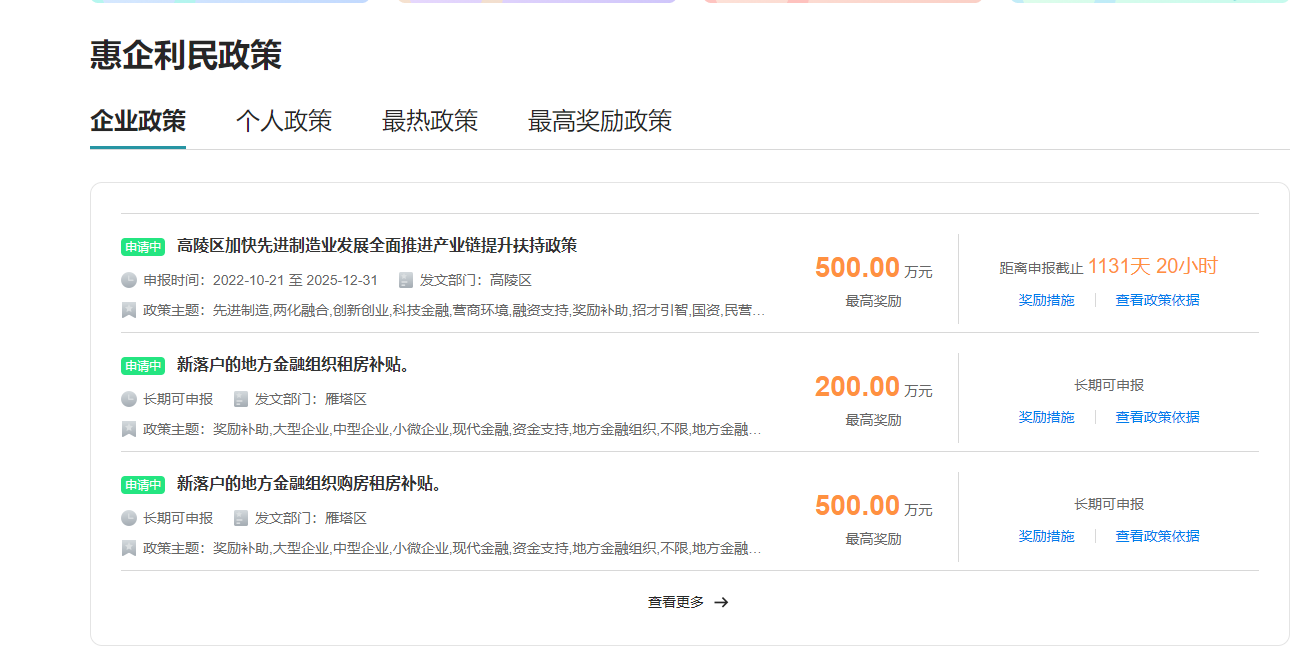1306x652 pixels.
Task: Select the 最高奖励政策 tab
Action: 600,120
